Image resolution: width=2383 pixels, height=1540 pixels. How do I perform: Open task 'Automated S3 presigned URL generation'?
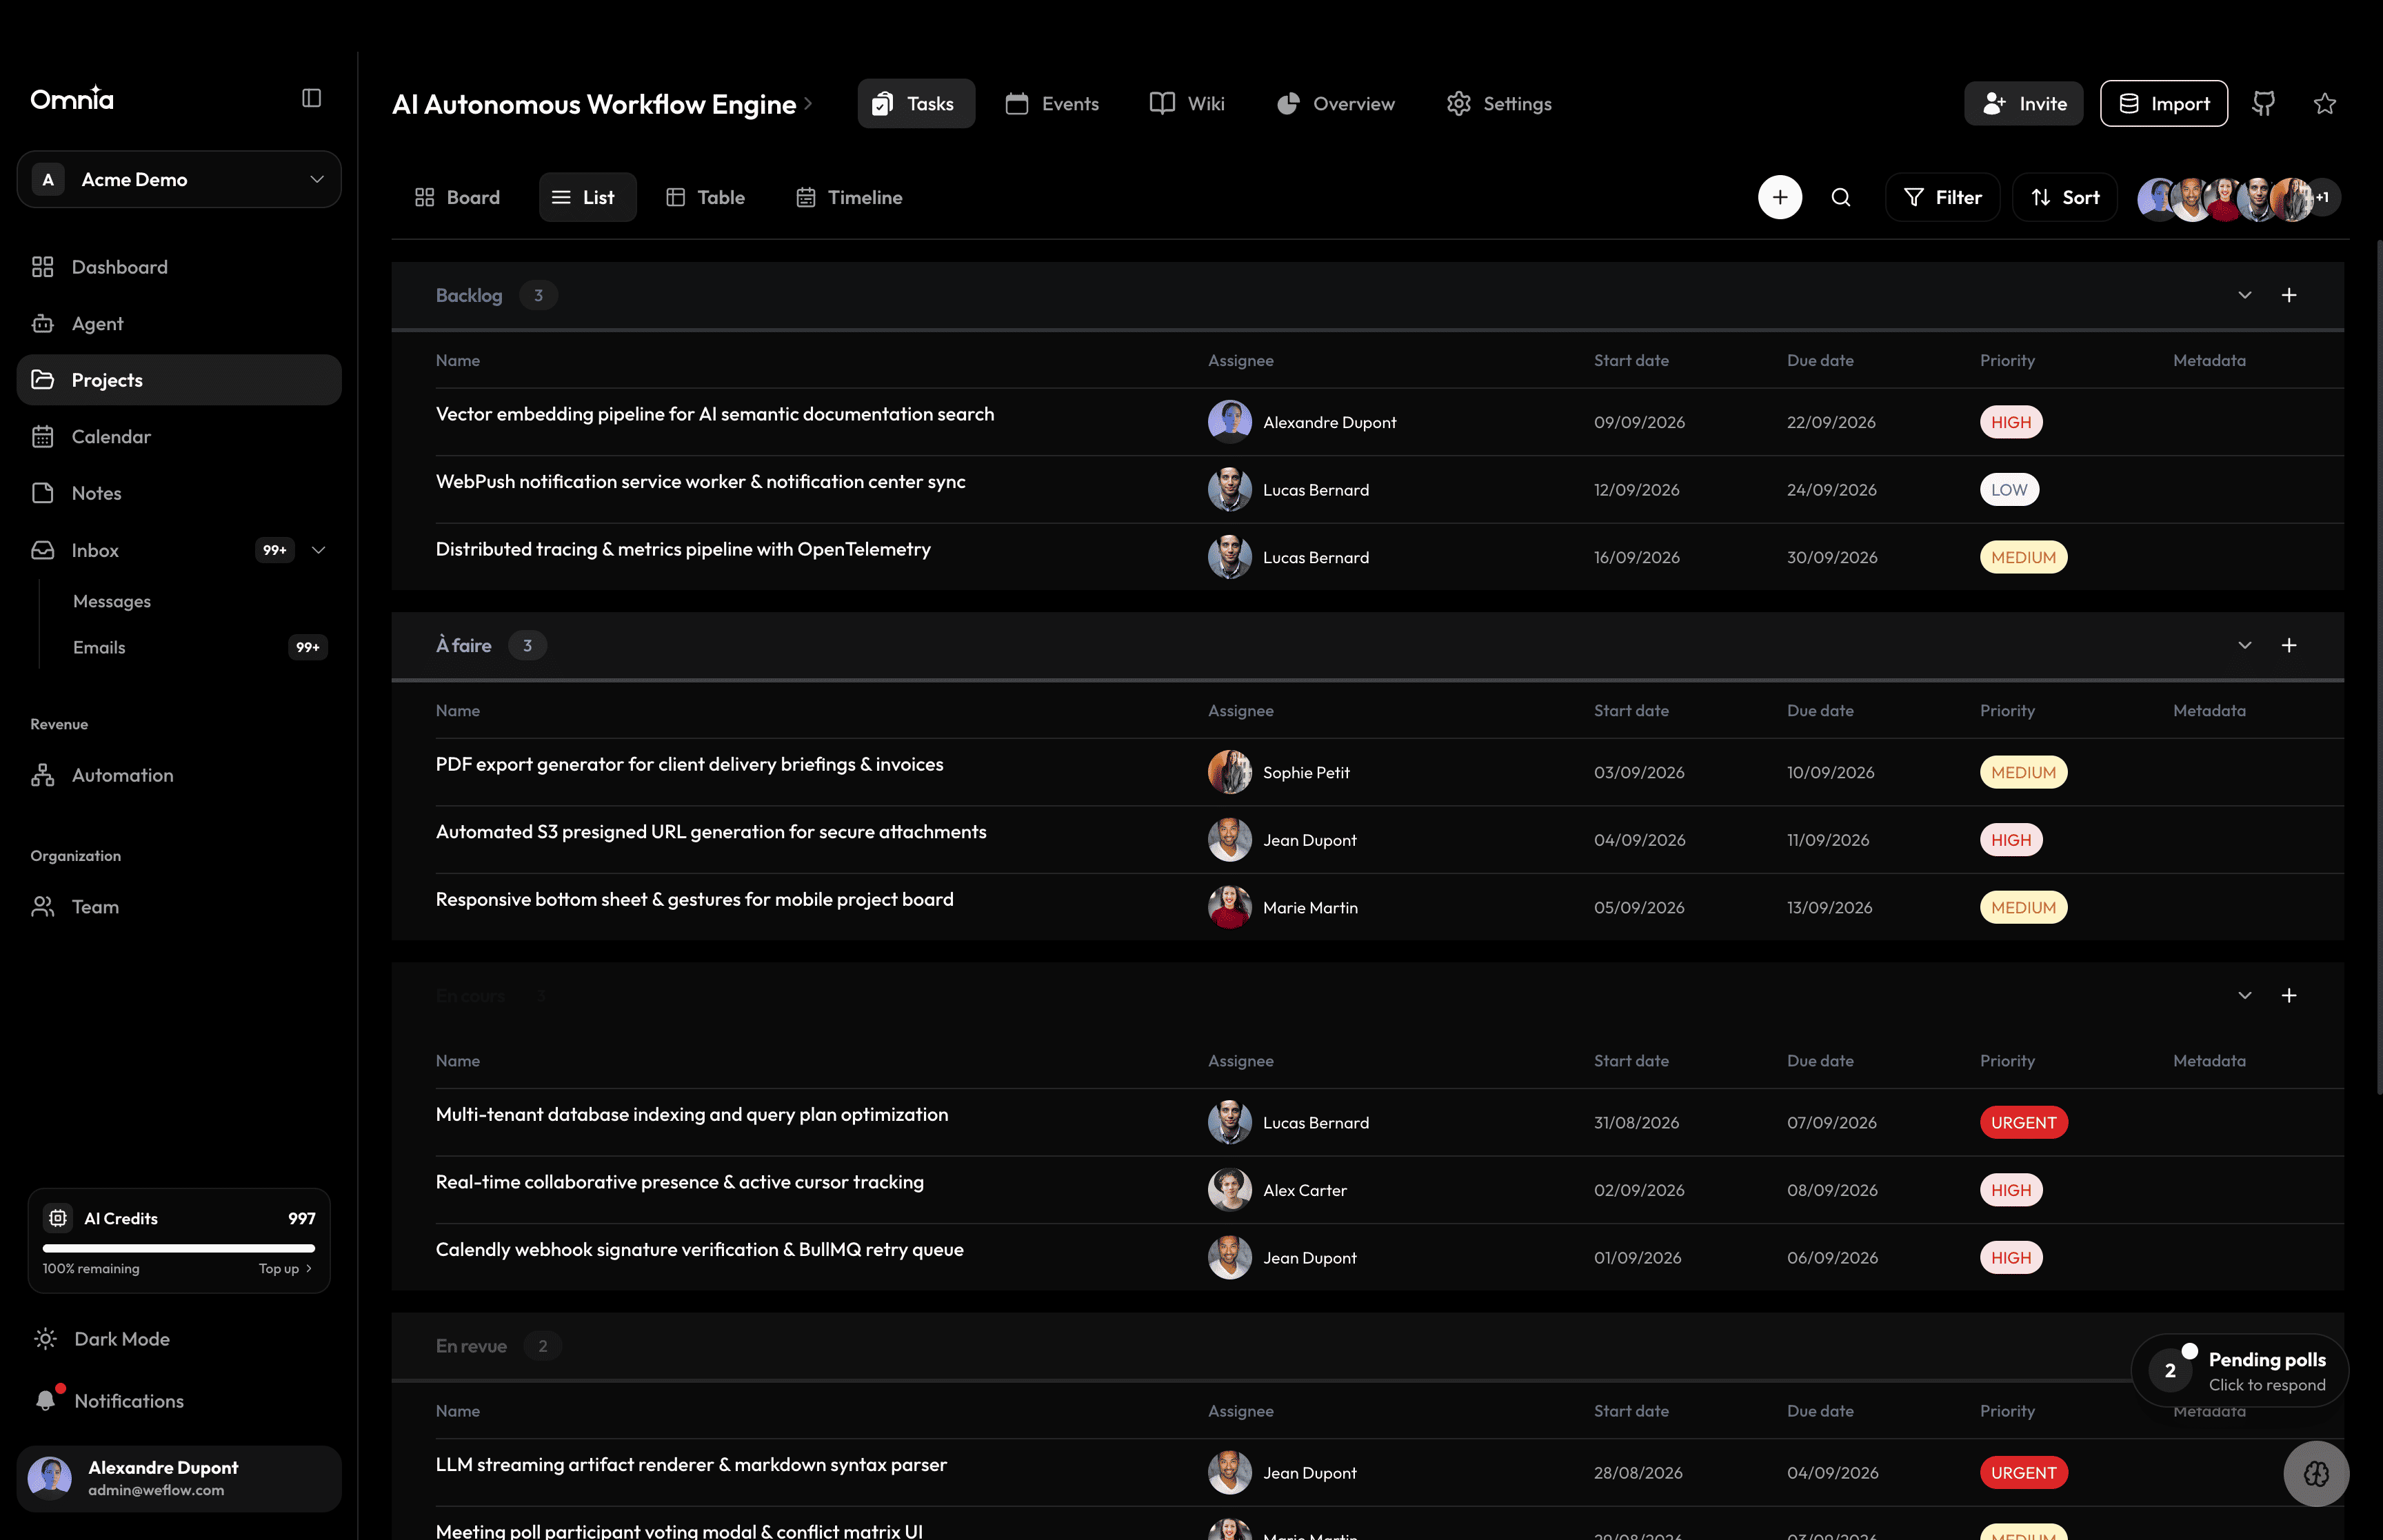(711, 832)
